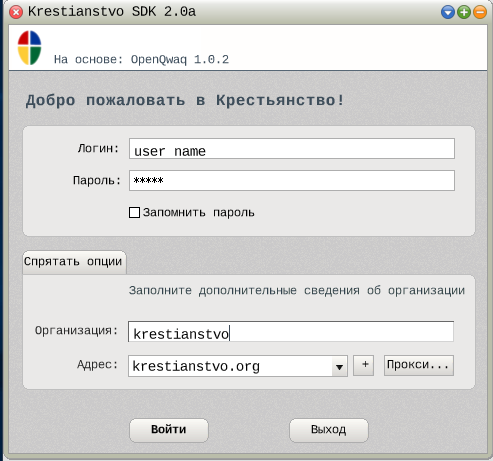Click the Адрес: field label
This screenshot has height=461, width=493.
[x=97, y=365]
